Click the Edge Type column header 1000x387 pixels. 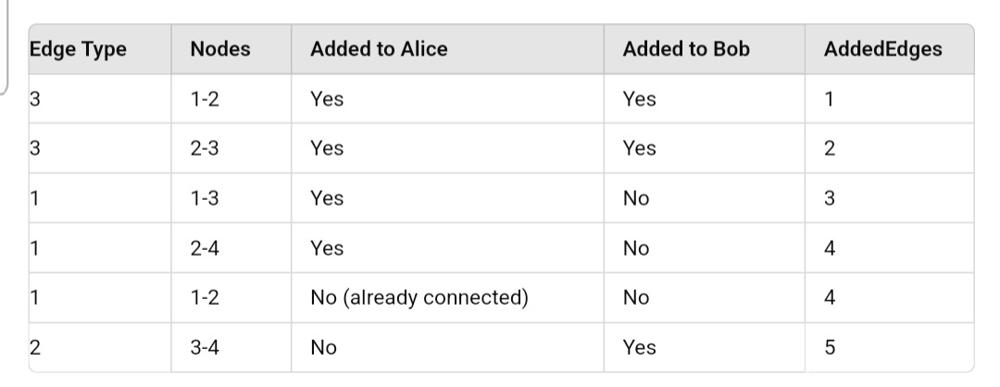[x=99, y=49]
